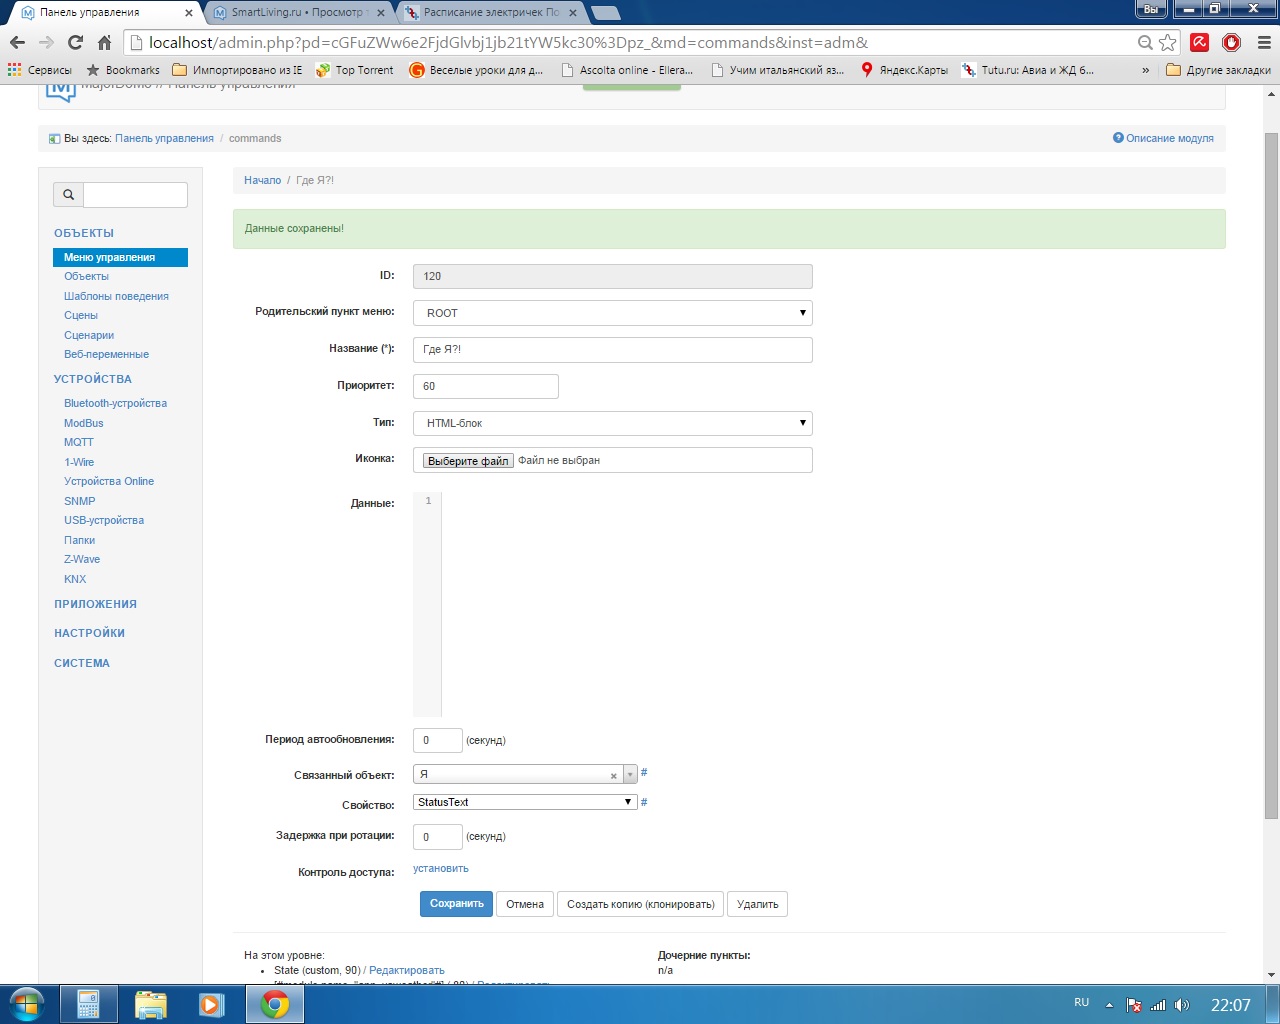Click the volume speaker tray icon
Viewport: 1280px width, 1024px height.
(1182, 1005)
